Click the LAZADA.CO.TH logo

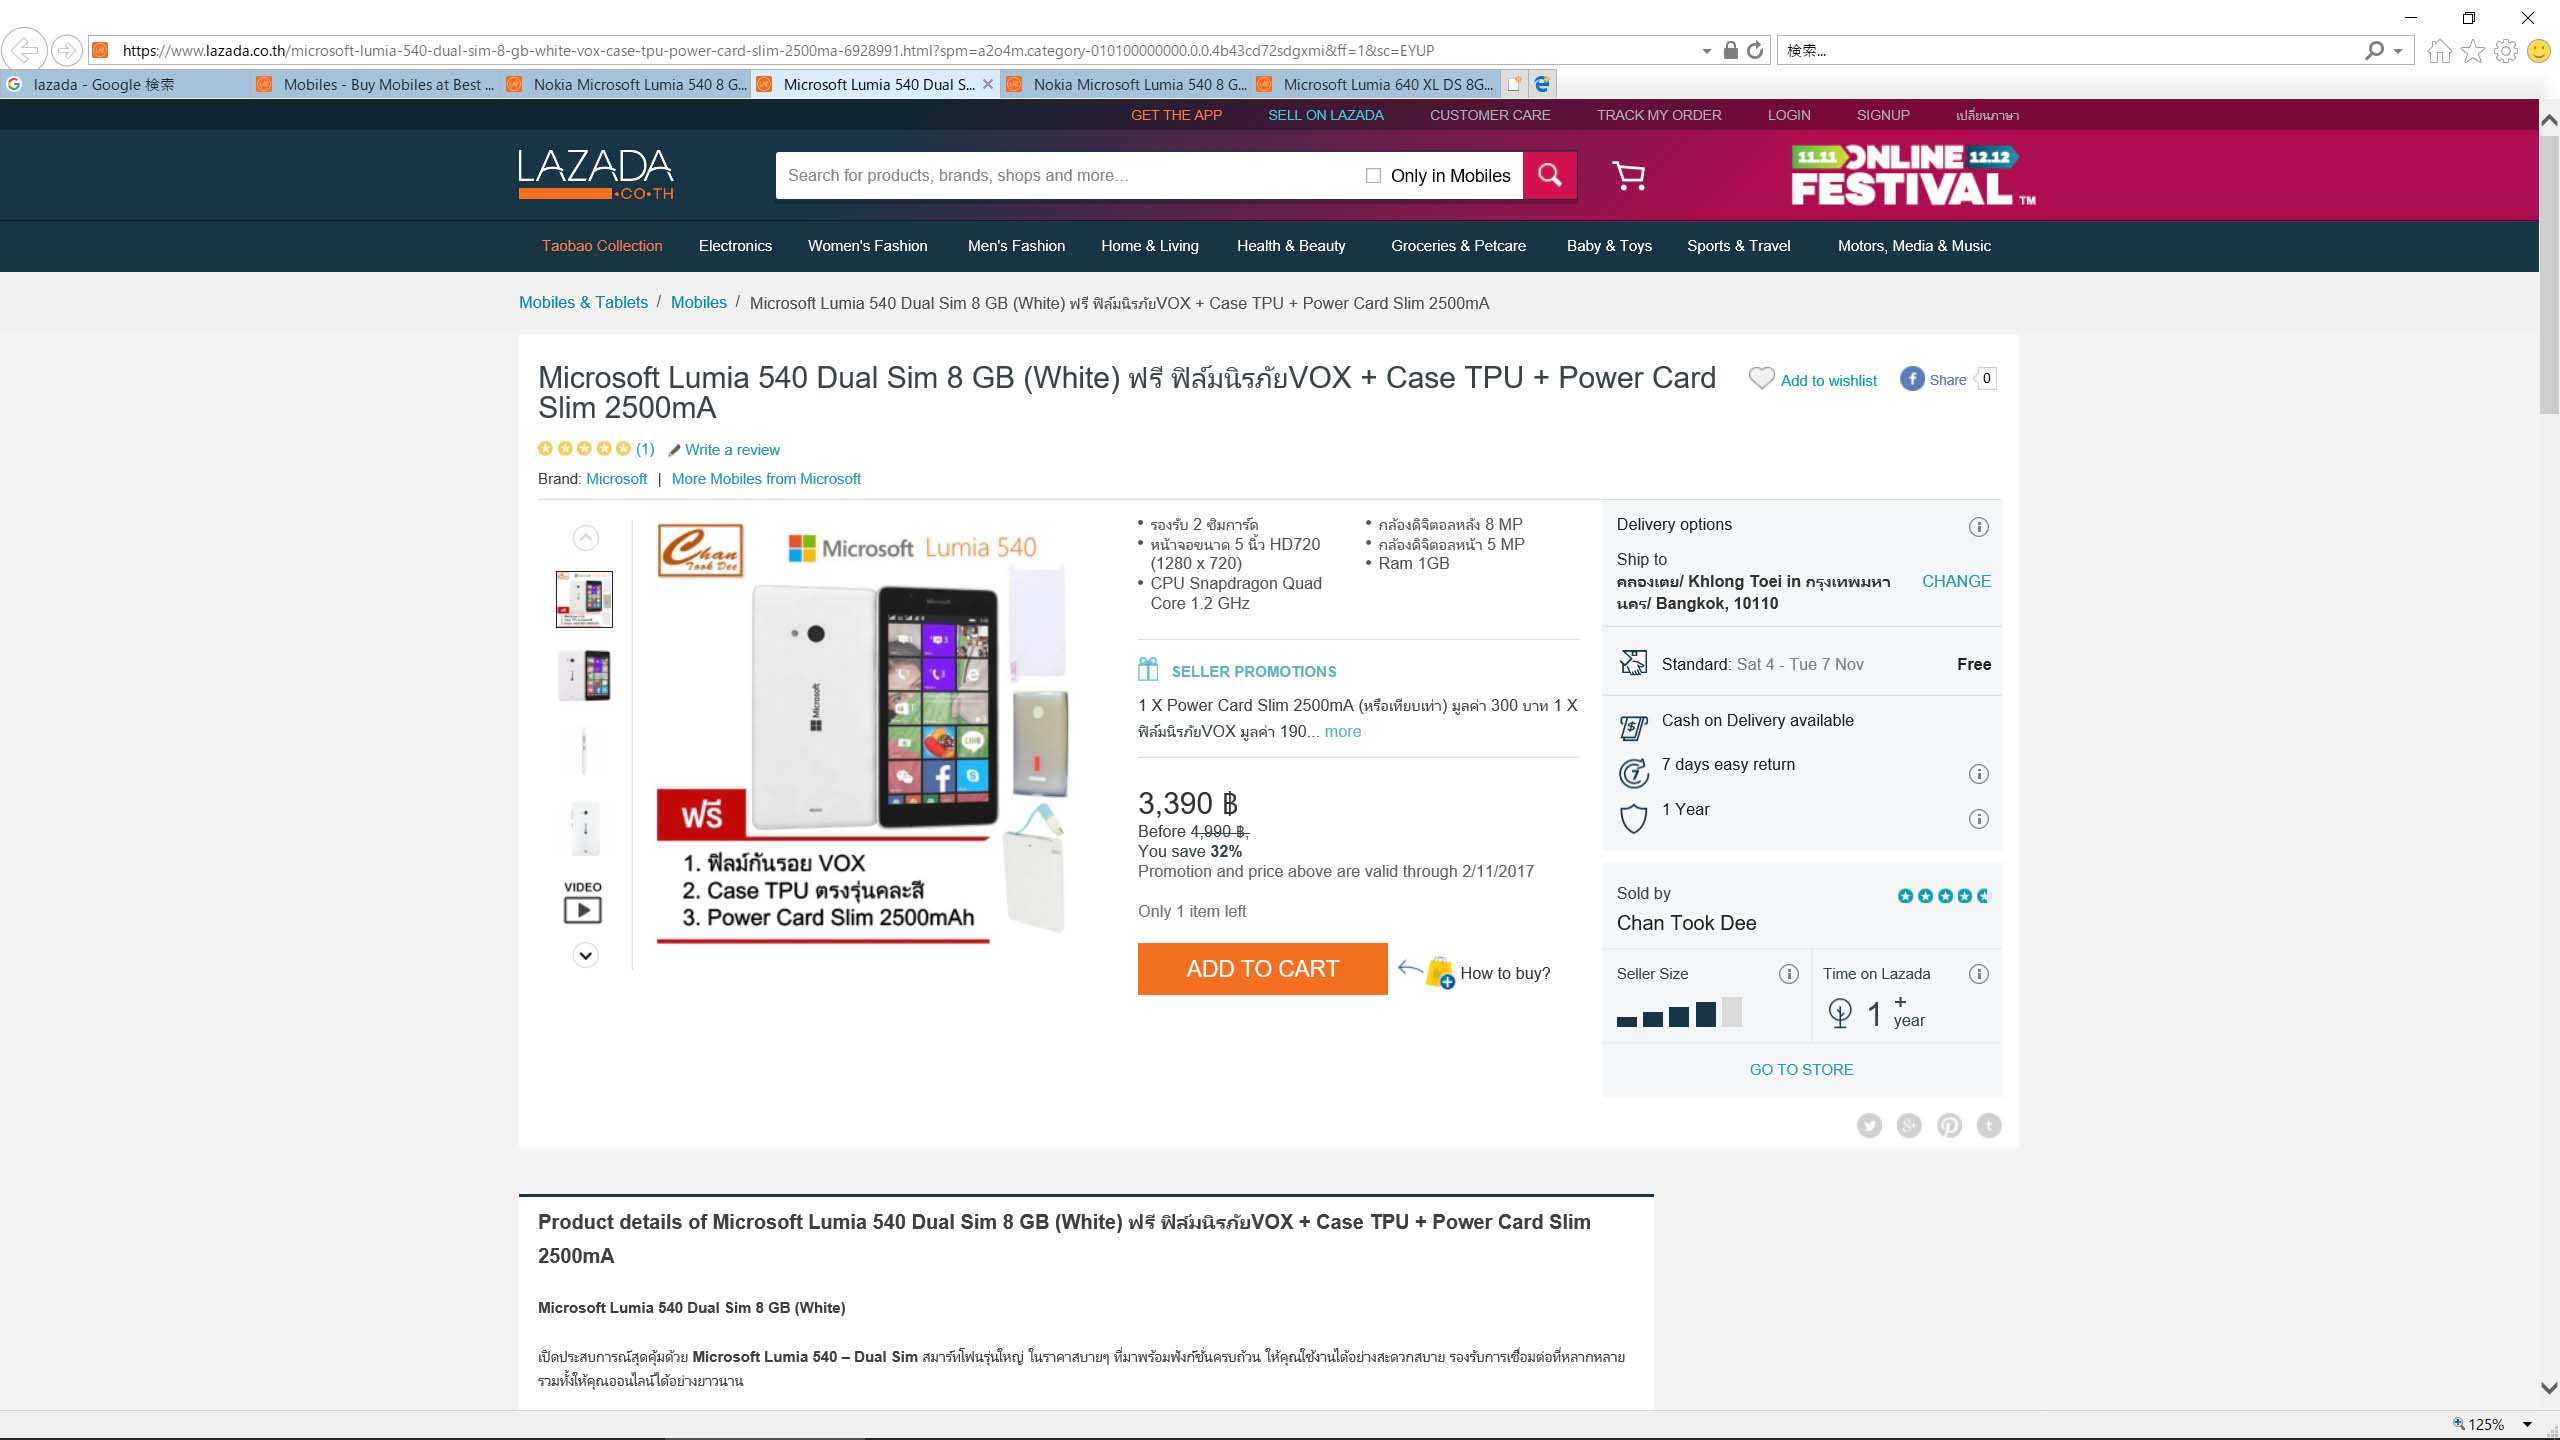(x=596, y=174)
